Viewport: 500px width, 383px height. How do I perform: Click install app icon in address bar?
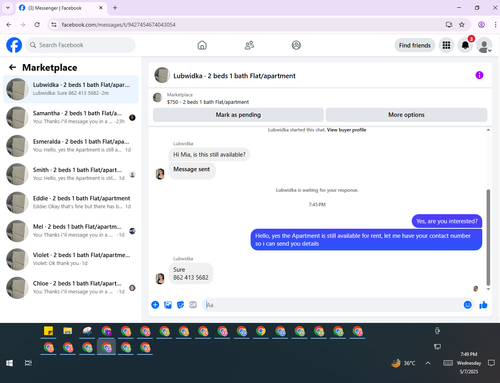pos(449,25)
